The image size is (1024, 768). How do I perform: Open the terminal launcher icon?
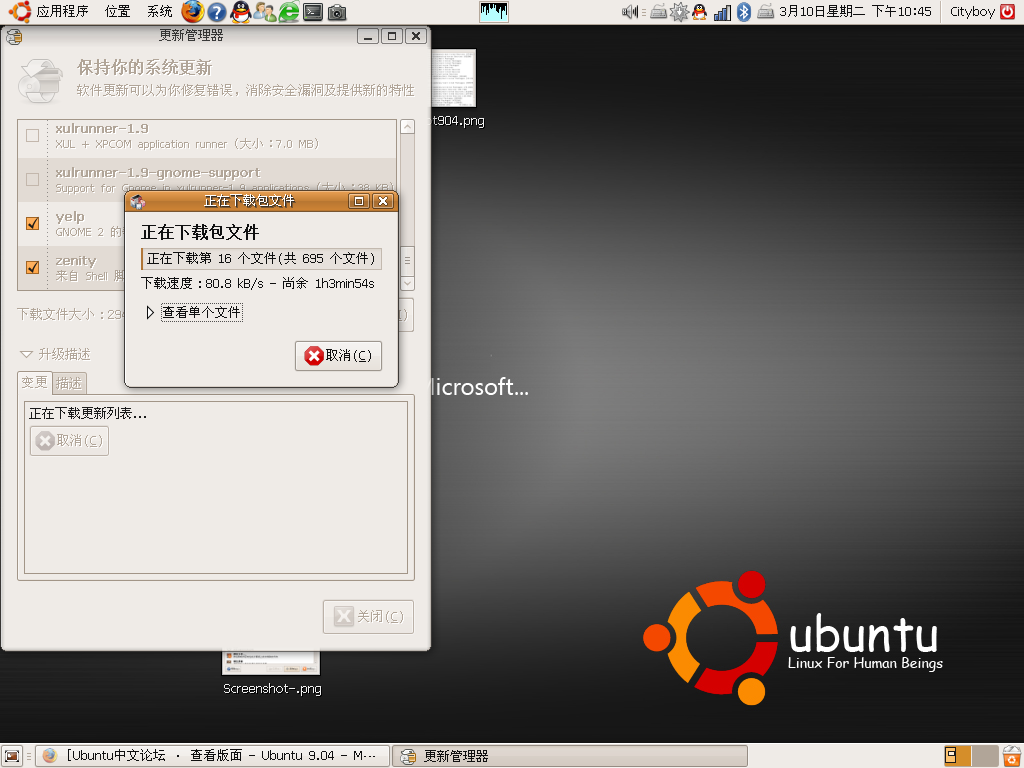click(x=313, y=12)
